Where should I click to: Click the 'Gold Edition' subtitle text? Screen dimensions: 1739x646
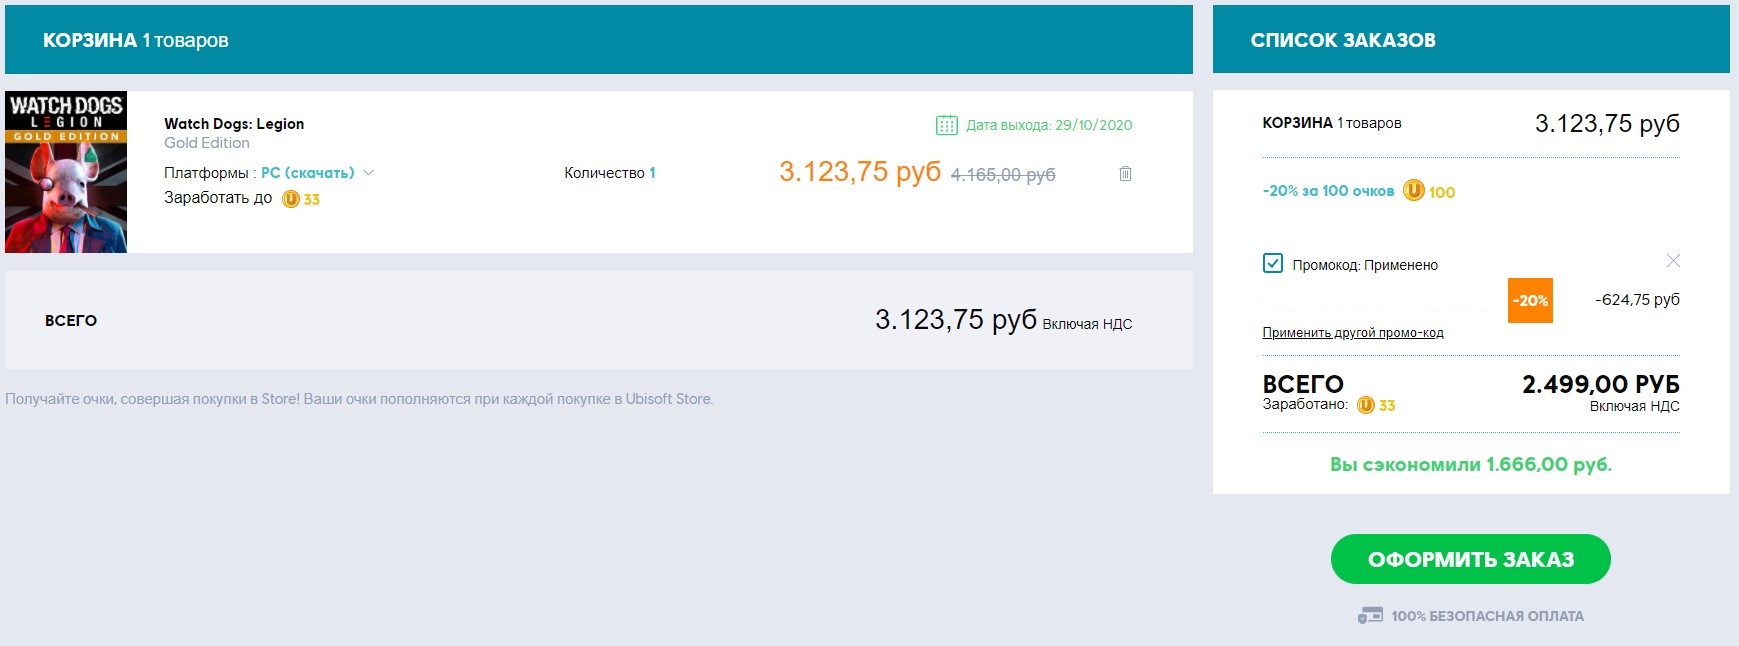pyautogui.click(x=207, y=143)
